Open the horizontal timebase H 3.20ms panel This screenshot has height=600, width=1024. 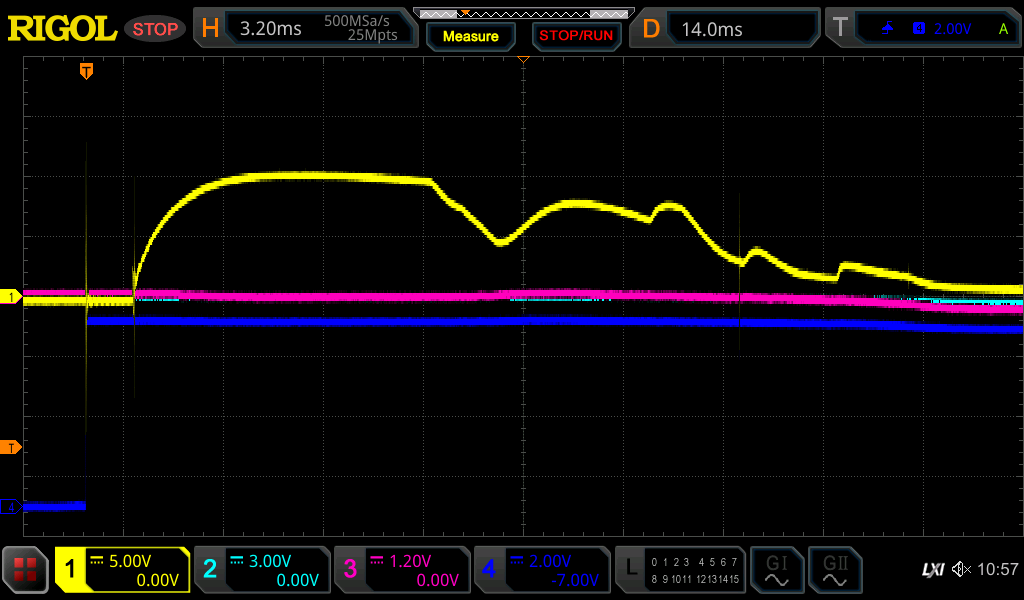point(303,29)
